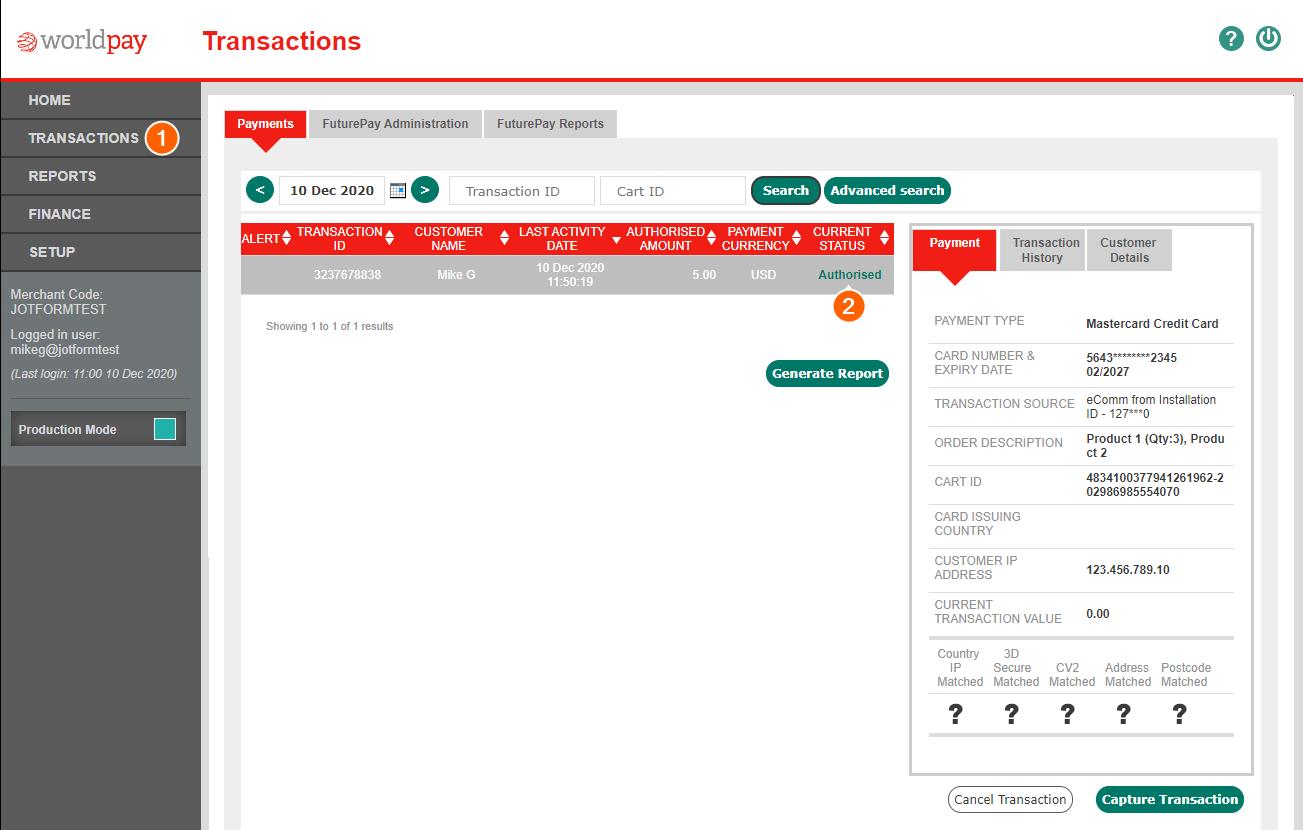The width and height of the screenshot is (1303, 830).
Task: Click Address Matched question mark
Action: coord(1124,714)
